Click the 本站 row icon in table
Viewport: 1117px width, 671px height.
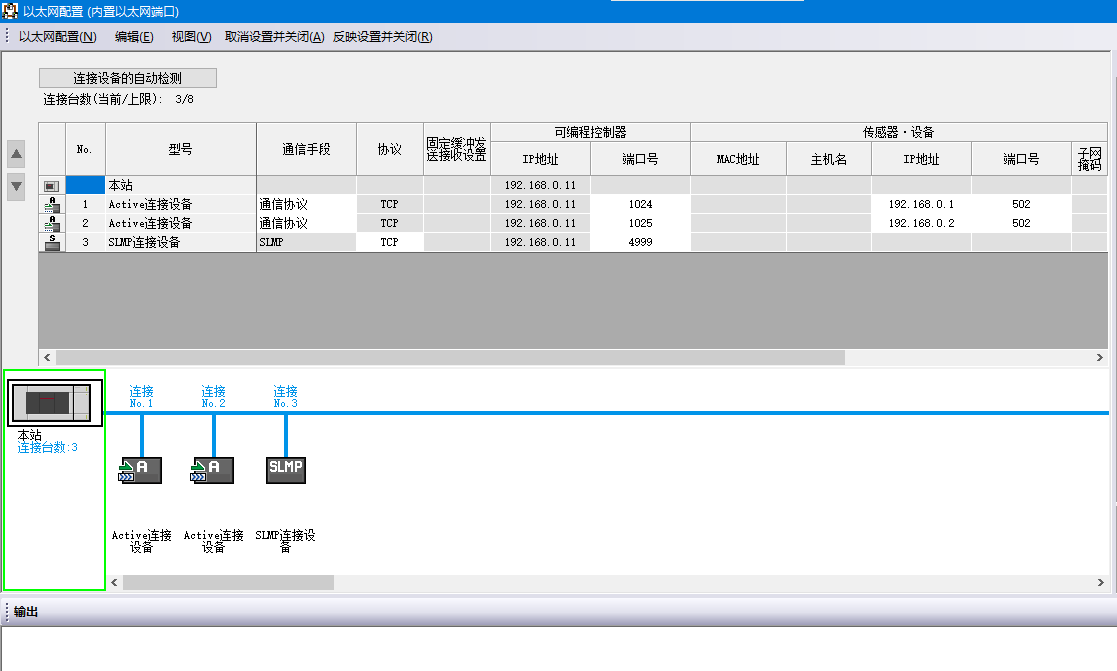[x=52, y=186]
